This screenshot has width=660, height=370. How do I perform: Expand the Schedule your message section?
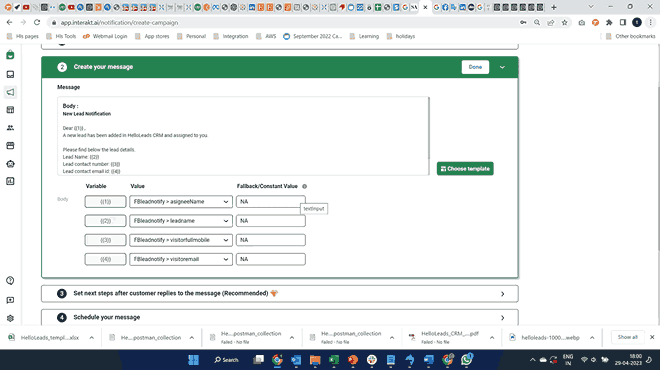[280, 317]
